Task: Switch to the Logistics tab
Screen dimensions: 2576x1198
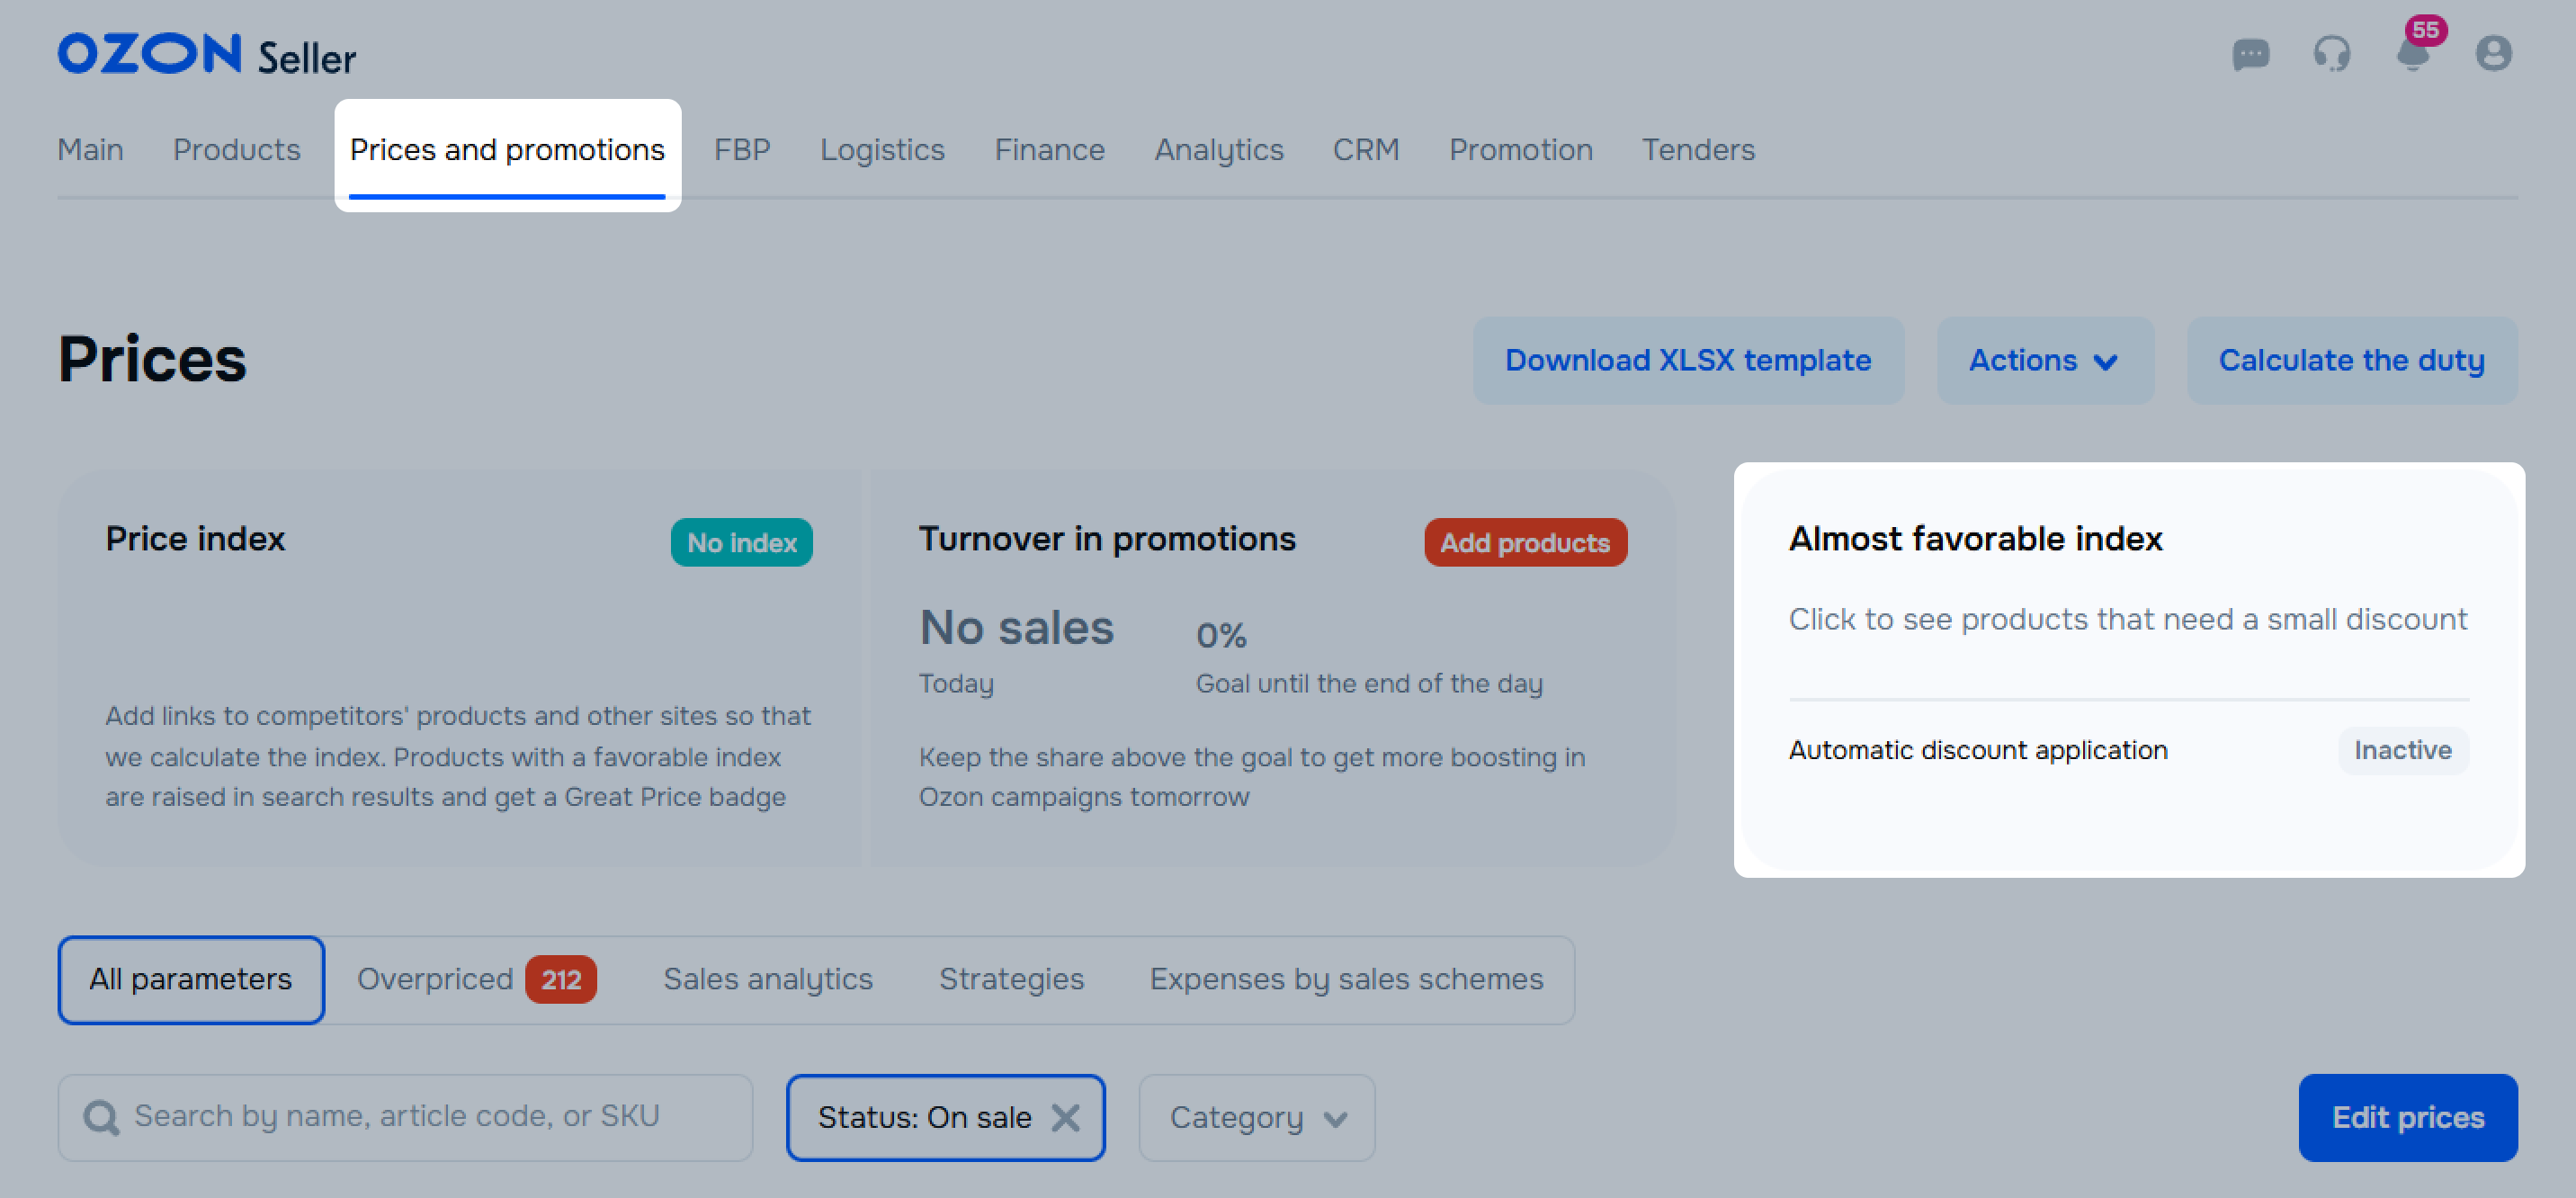Action: point(882,150)
